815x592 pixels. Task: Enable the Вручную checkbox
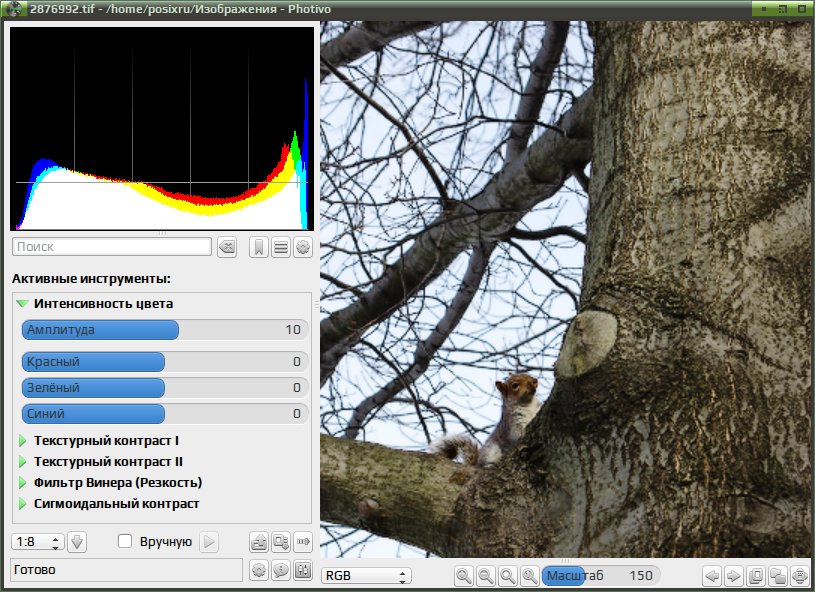point(125,542)
